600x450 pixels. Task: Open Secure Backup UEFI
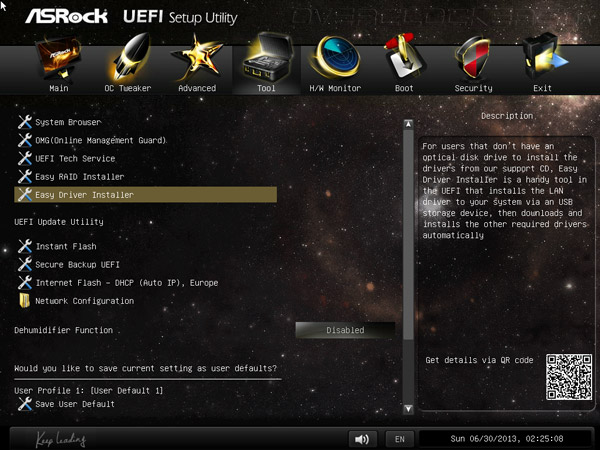[x=77, y=265]
